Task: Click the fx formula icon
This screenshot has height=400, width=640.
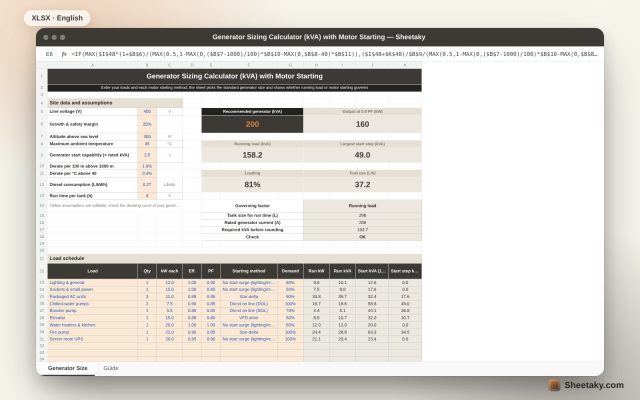Action: pos(64,54)
